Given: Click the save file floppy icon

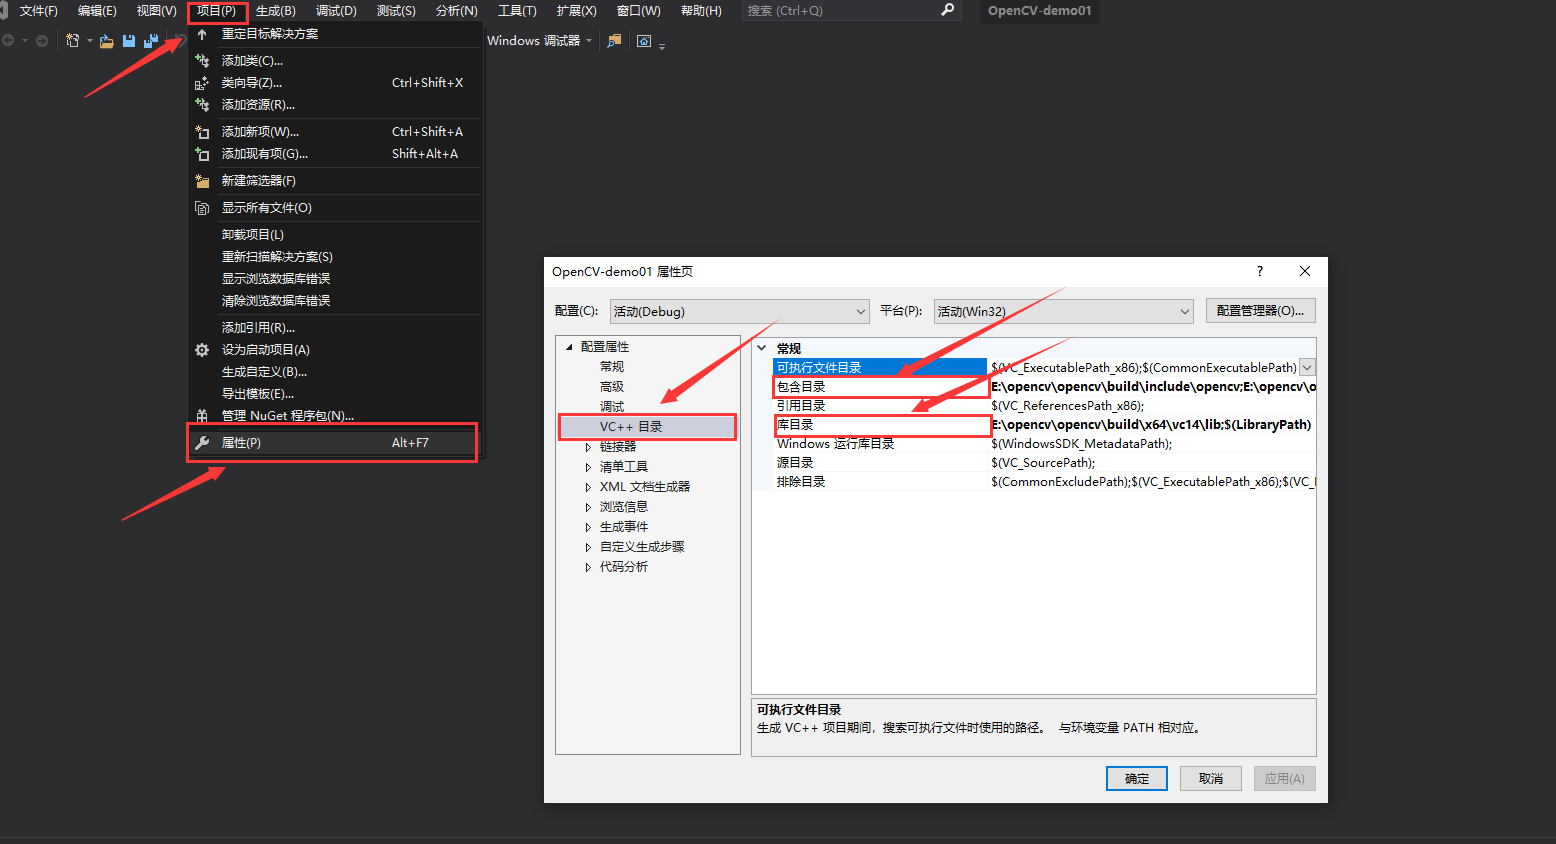Looking at the screenshot, I should (x=129, y=41).
